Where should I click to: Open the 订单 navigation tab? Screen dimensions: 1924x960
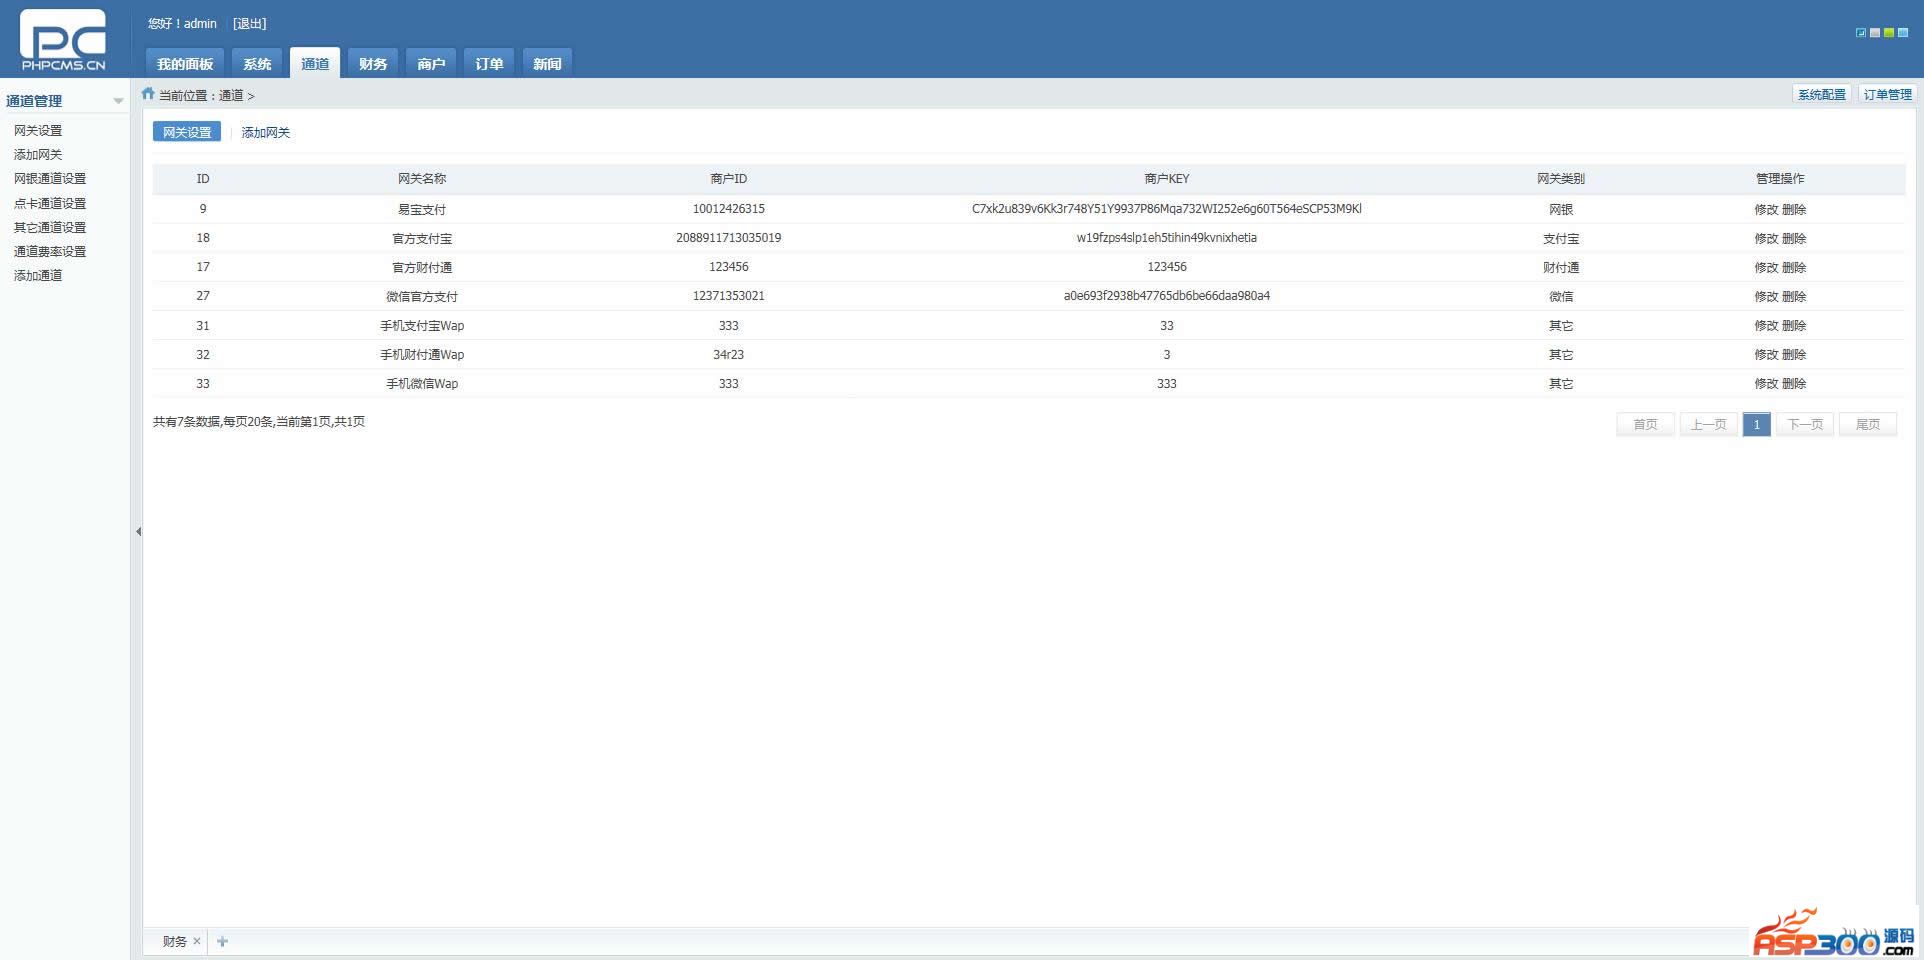point(489,64)
